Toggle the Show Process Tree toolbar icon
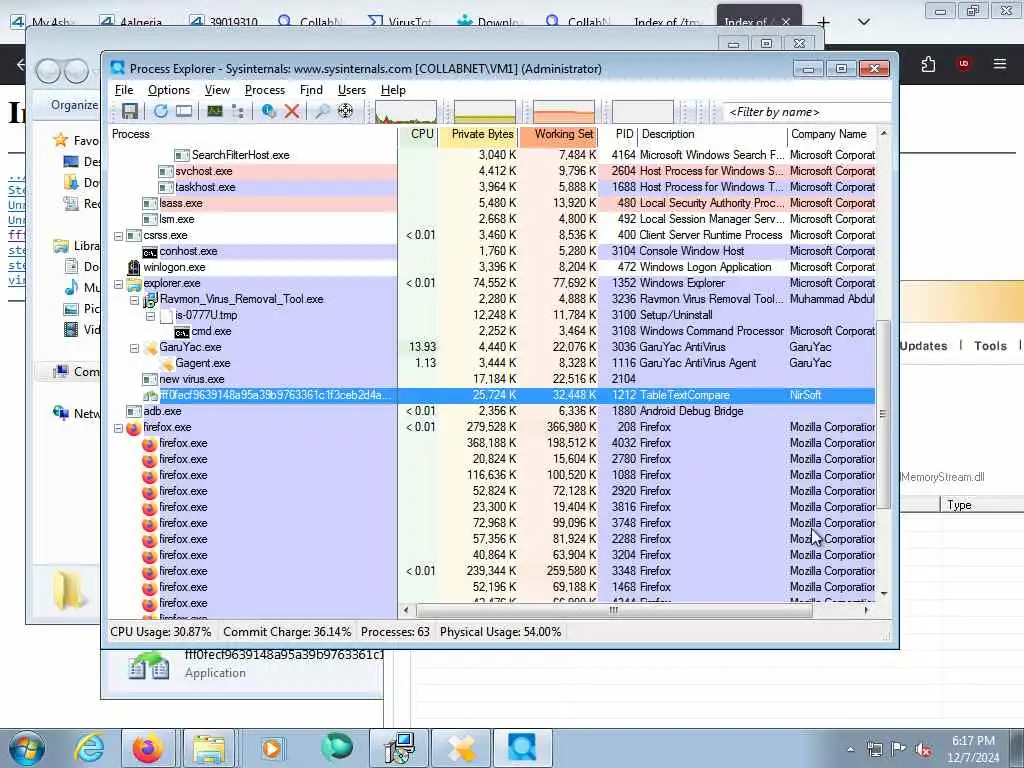Viewport: 1024px width, 768px height. tap(238, 111)
